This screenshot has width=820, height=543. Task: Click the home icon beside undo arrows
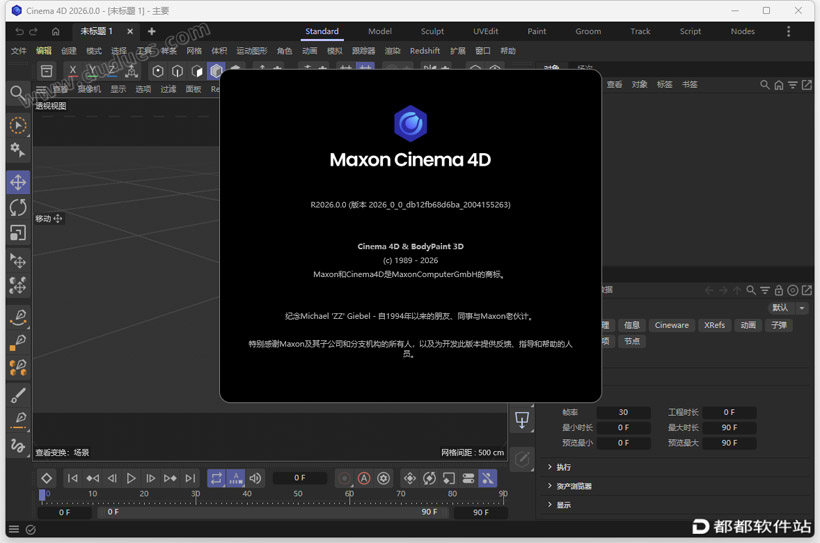(x=55, y=31)
